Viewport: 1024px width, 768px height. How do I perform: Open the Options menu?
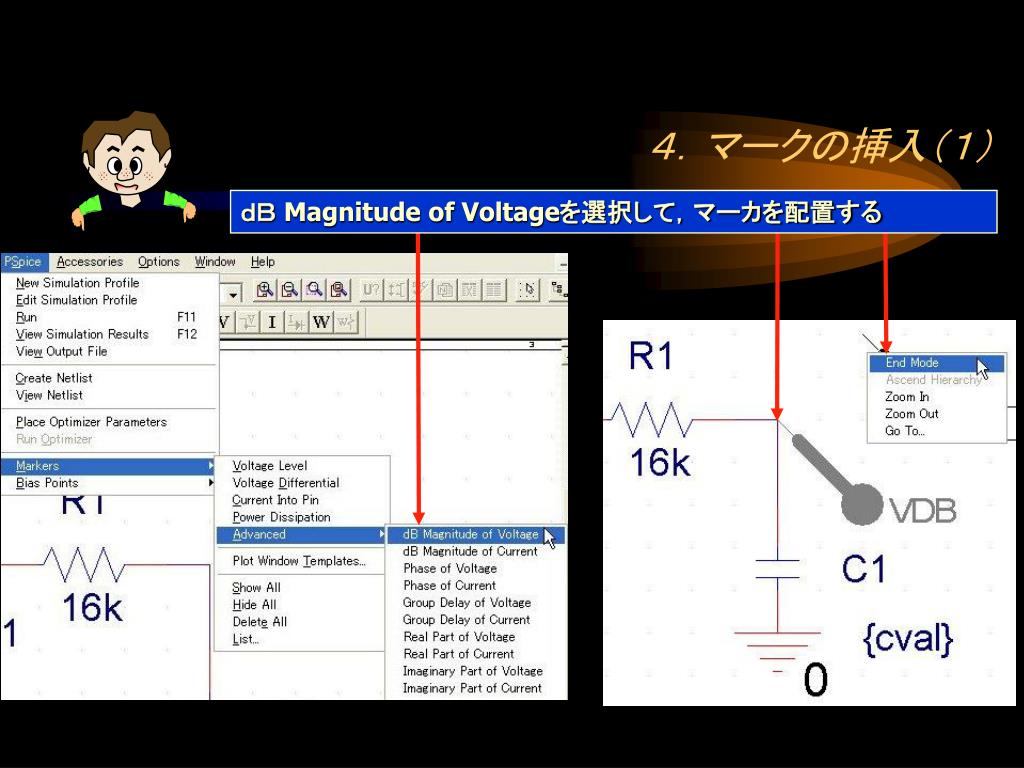pyautogui.click(x=159, y=262)
